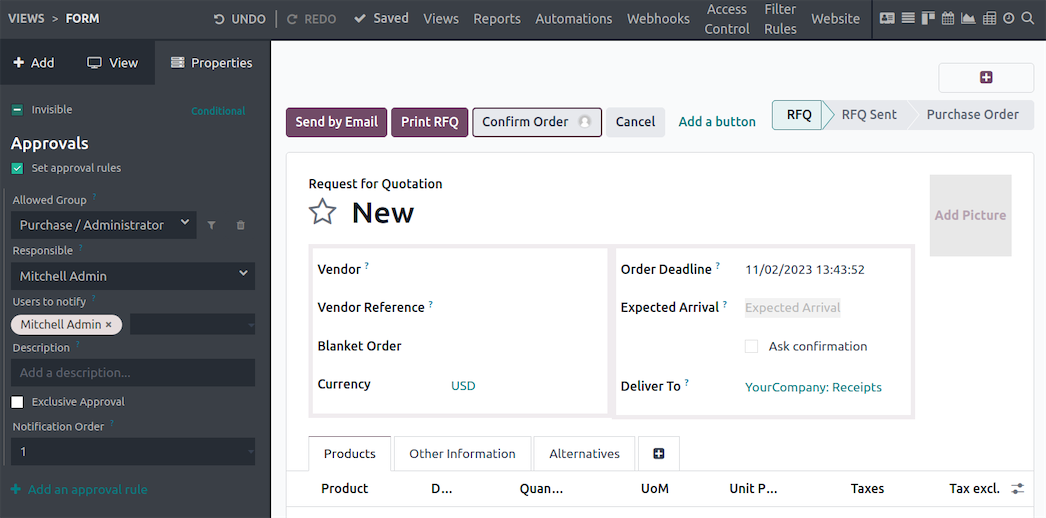
Task: Open the Automations menu
Action: [x=573, y=19]
